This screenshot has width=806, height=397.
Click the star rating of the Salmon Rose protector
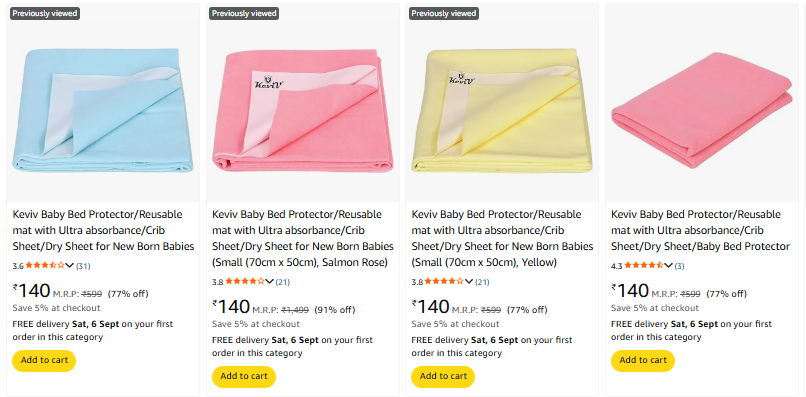pyautogui.click(x=245, y=282)
